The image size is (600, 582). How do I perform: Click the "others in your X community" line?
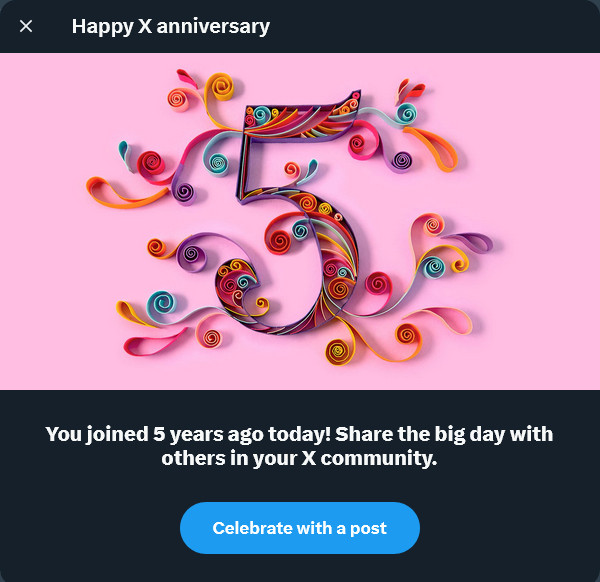(300, 460)
